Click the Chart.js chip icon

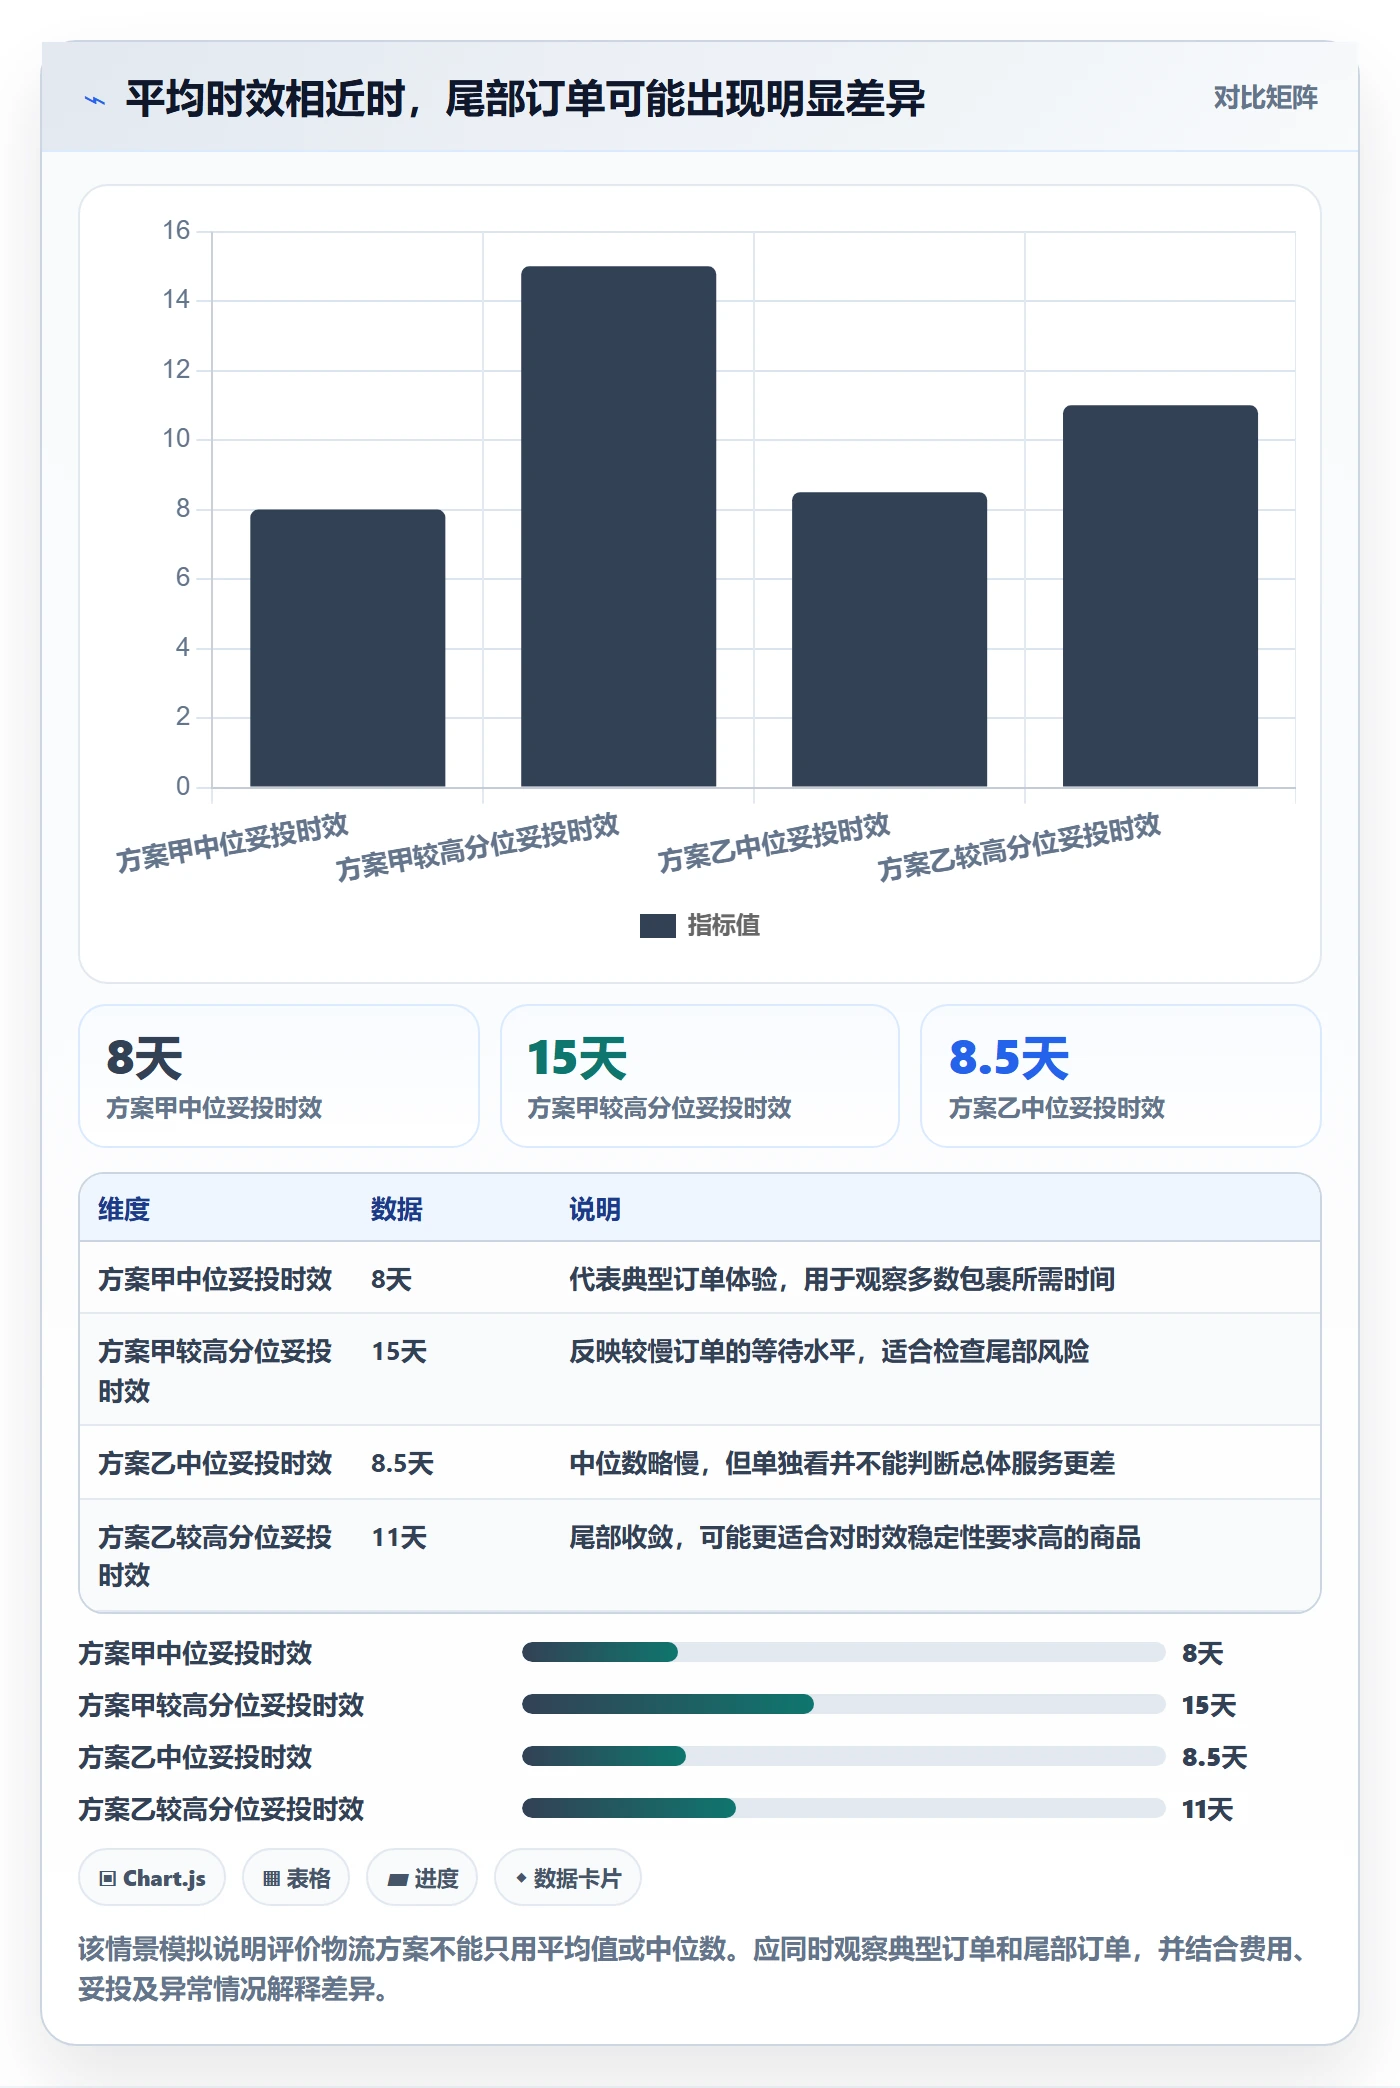108,1879
